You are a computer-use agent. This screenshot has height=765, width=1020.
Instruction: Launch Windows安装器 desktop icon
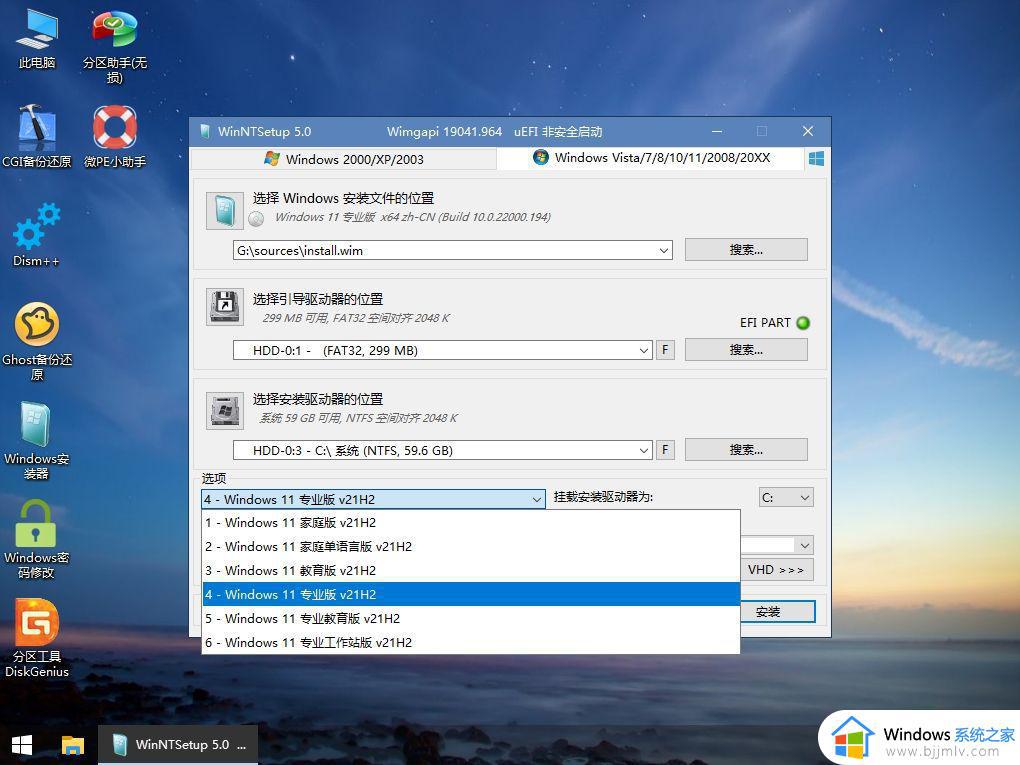tap(37, 441)
